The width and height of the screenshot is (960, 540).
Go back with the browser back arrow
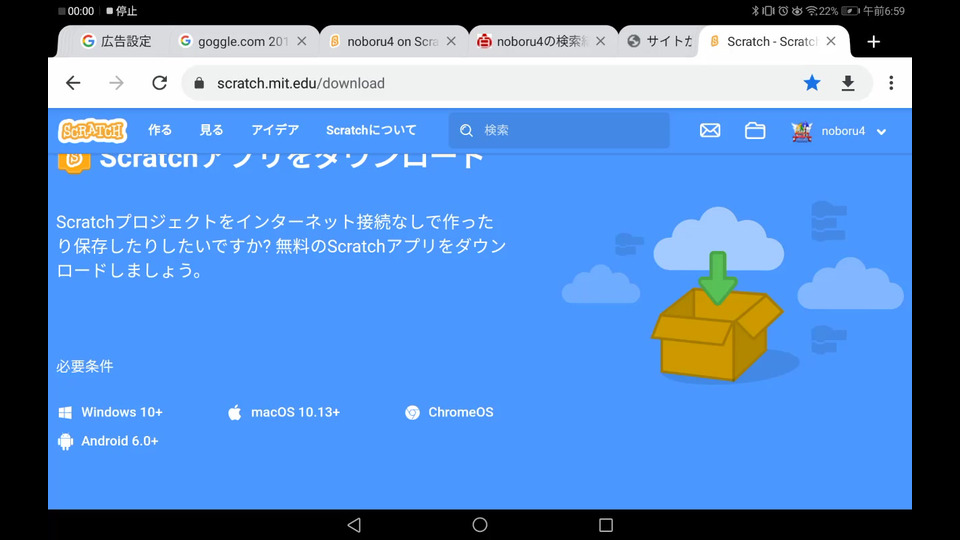73,83
